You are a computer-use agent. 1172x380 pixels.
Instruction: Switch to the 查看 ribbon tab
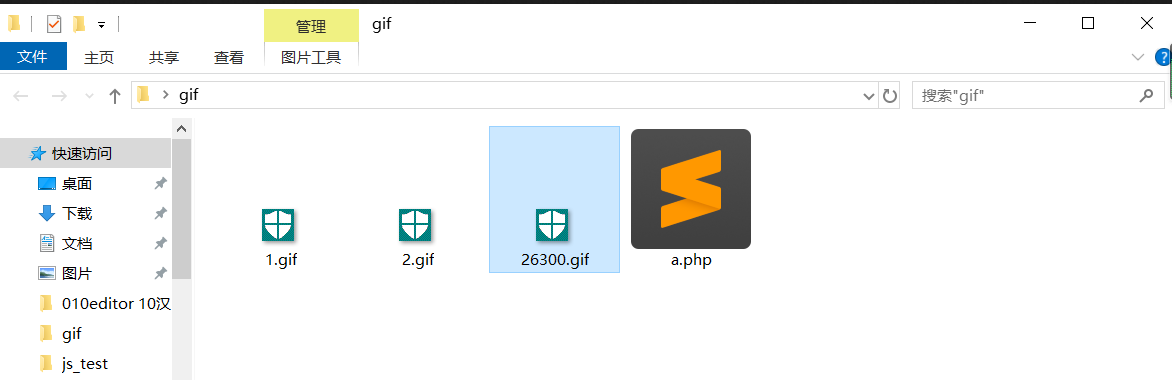click(229, 58)
